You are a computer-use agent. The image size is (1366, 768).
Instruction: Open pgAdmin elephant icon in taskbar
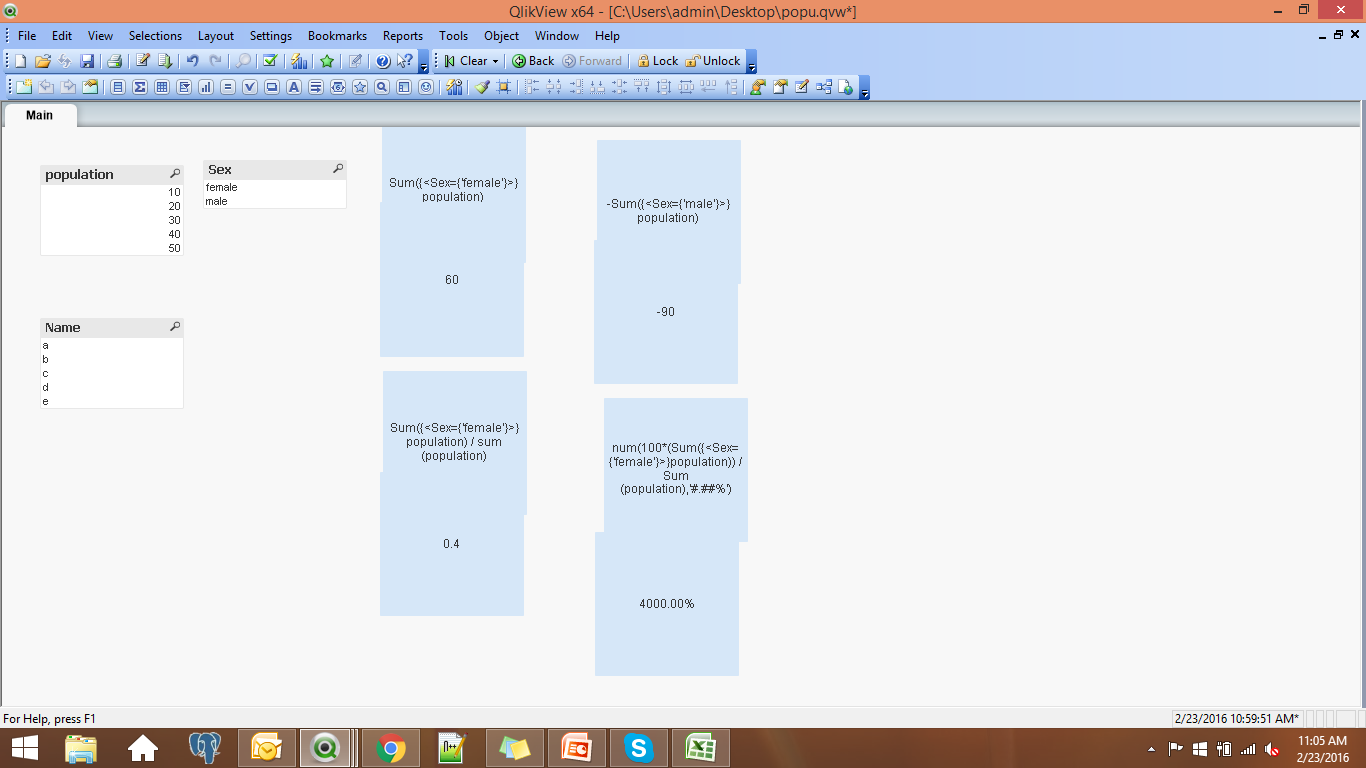pyautogui.click(x=204, y=748)
